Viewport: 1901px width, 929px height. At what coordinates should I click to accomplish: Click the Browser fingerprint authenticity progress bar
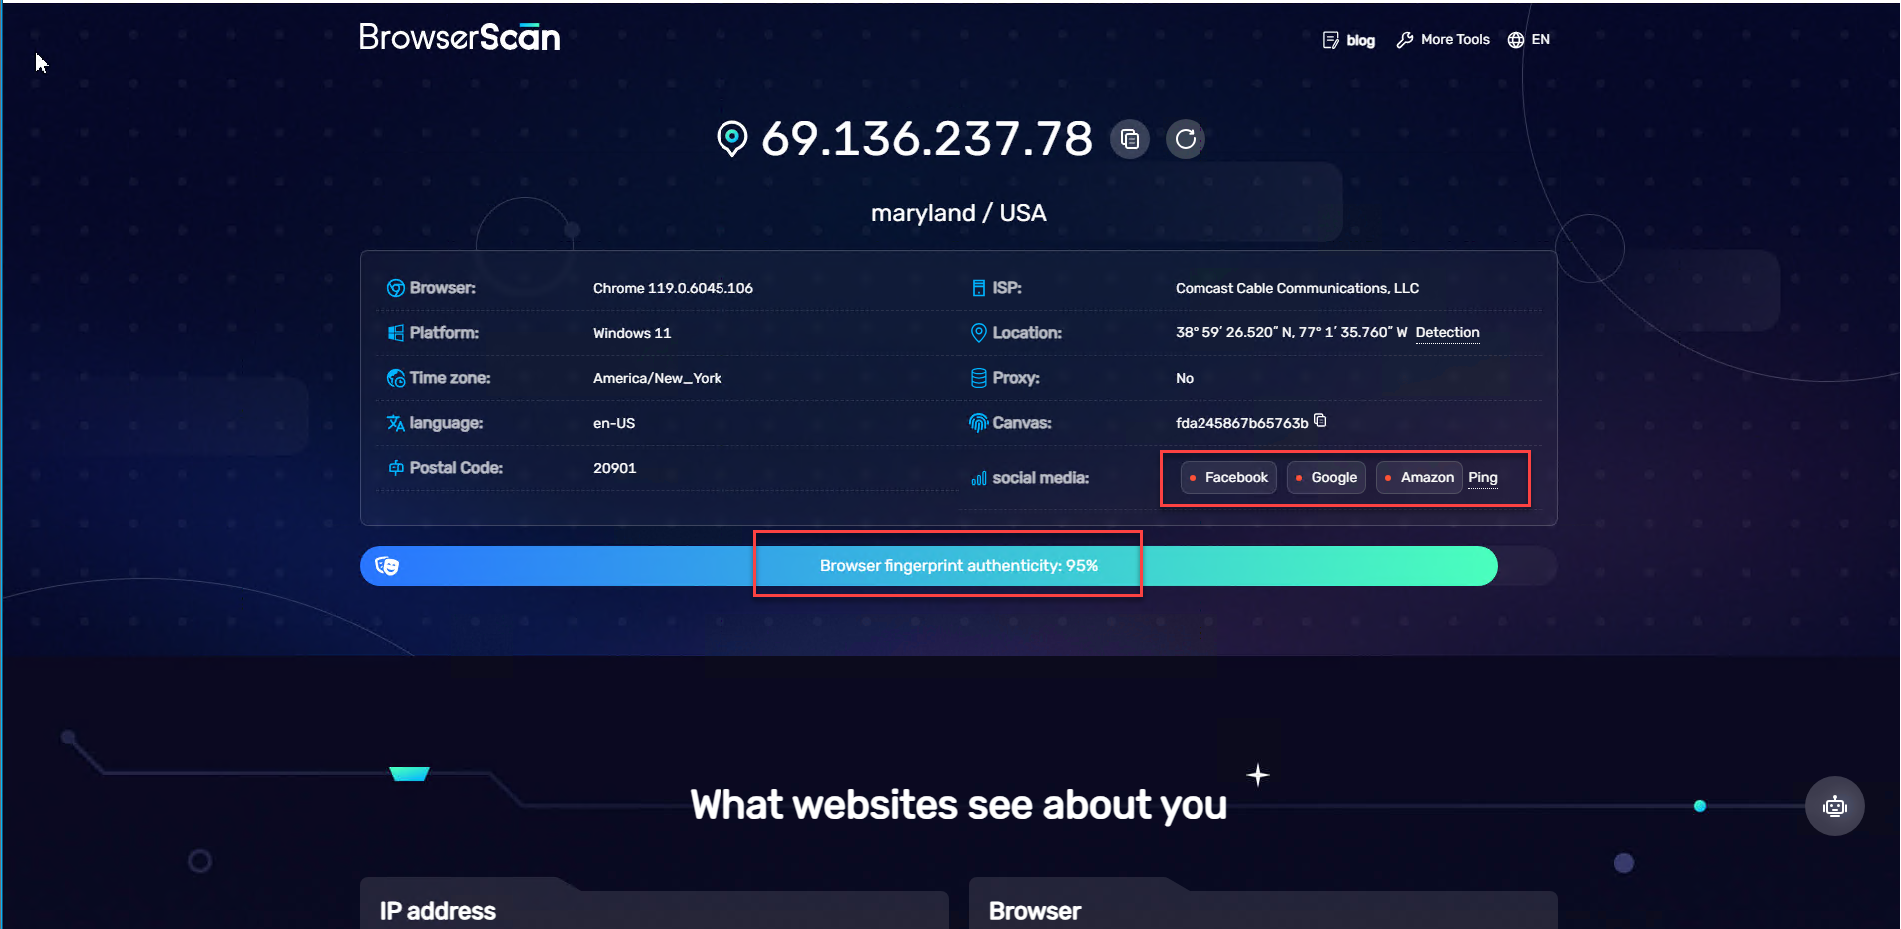click(x=958, y=566)
